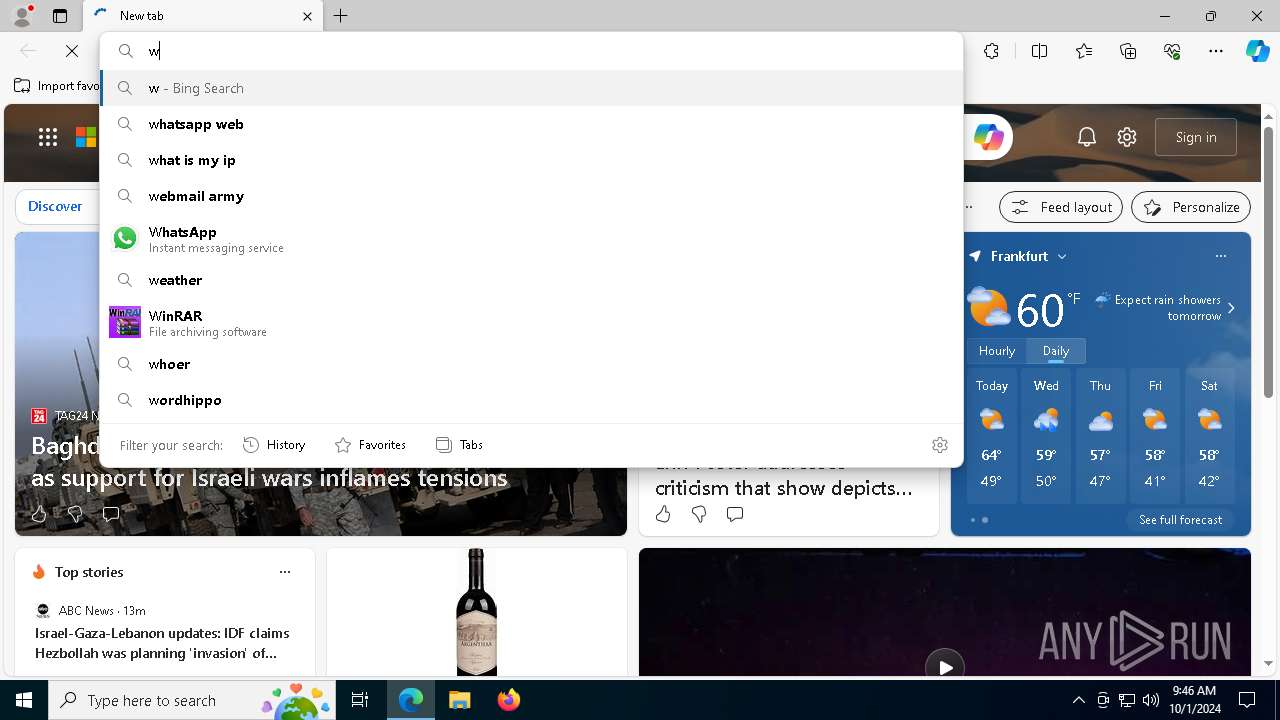Open Microsoft Edge from the taskbar
This screenshot has height=720, width=1280.
[x=411, y=700]
